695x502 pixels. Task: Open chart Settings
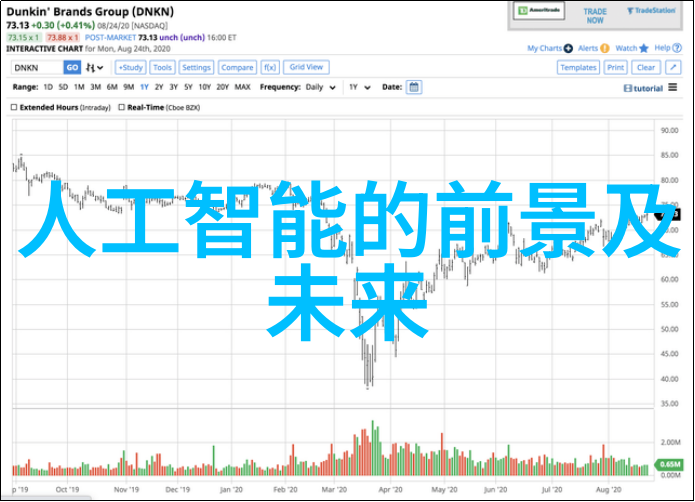[196, 67]
